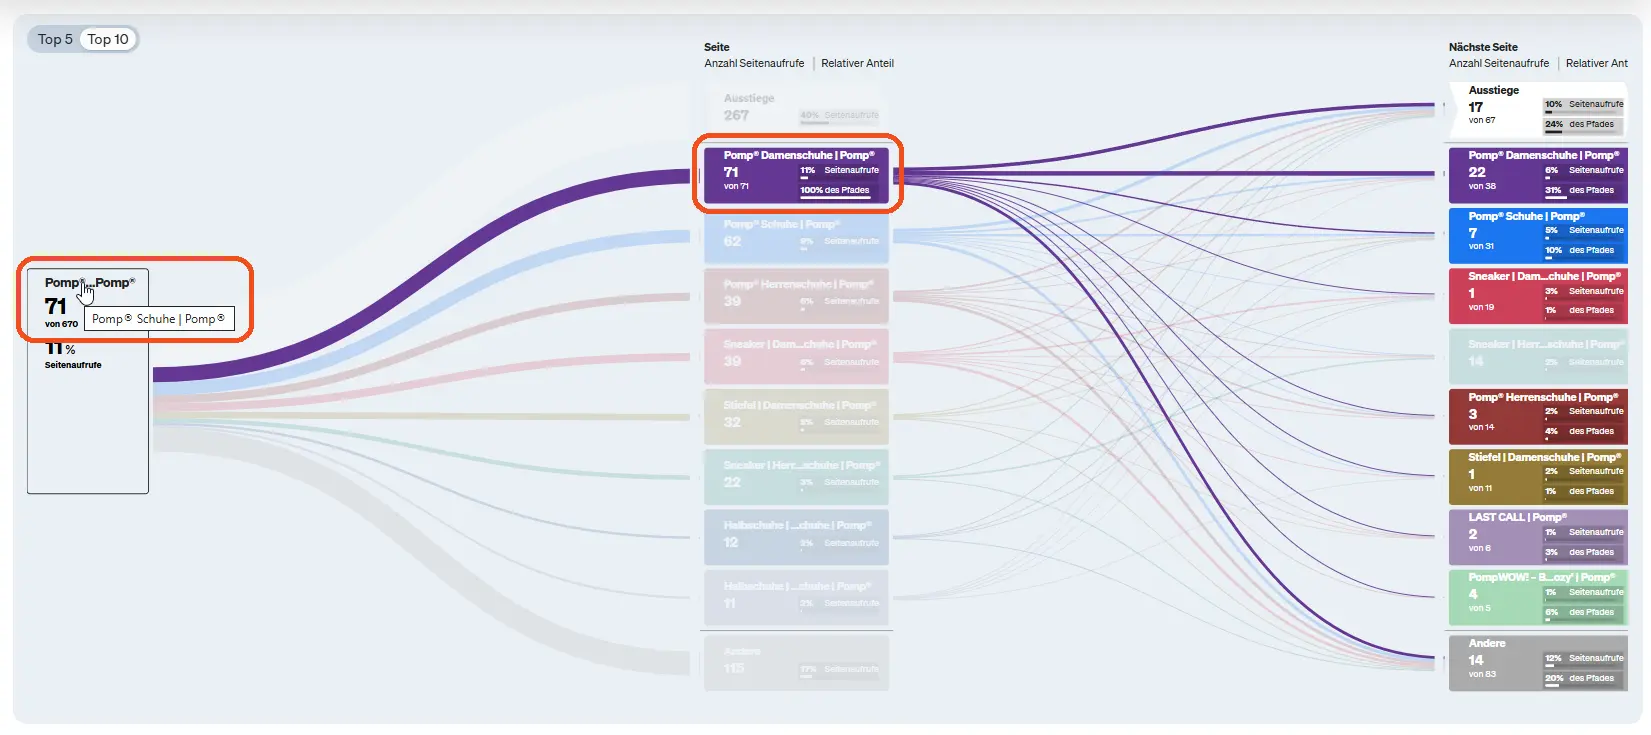Sort Seite column by Anzahl Seitenaufrufe
This screenshot has height=735, width=1651.
[x=754, y=63]
